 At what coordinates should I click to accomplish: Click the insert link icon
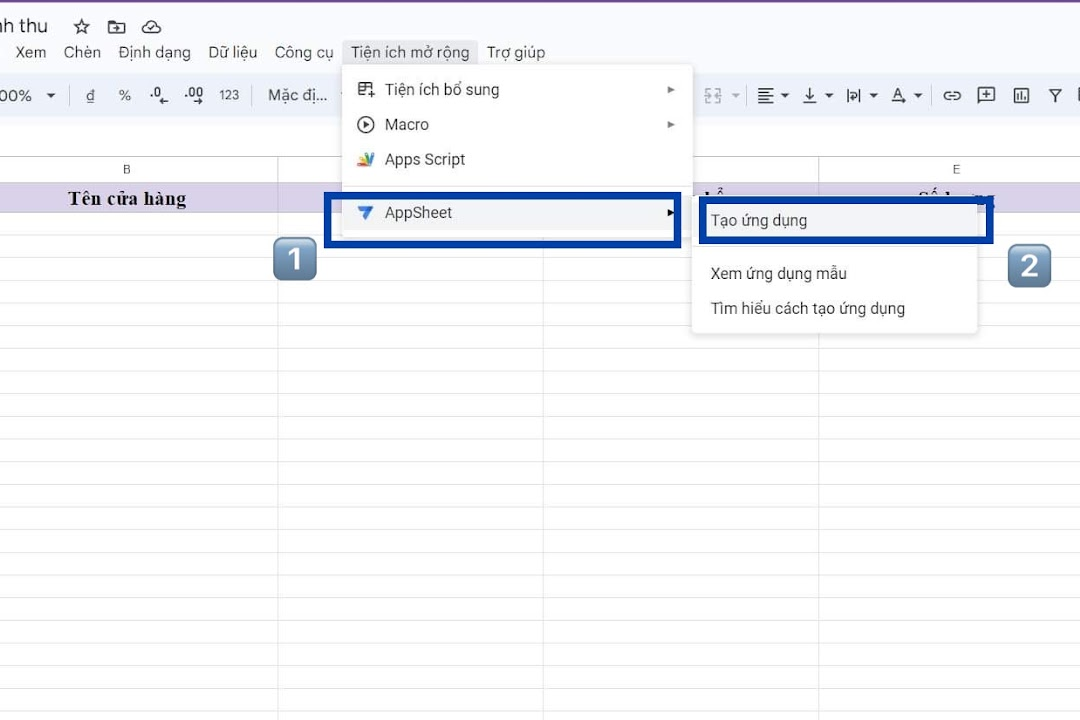[x=952, y=96]
